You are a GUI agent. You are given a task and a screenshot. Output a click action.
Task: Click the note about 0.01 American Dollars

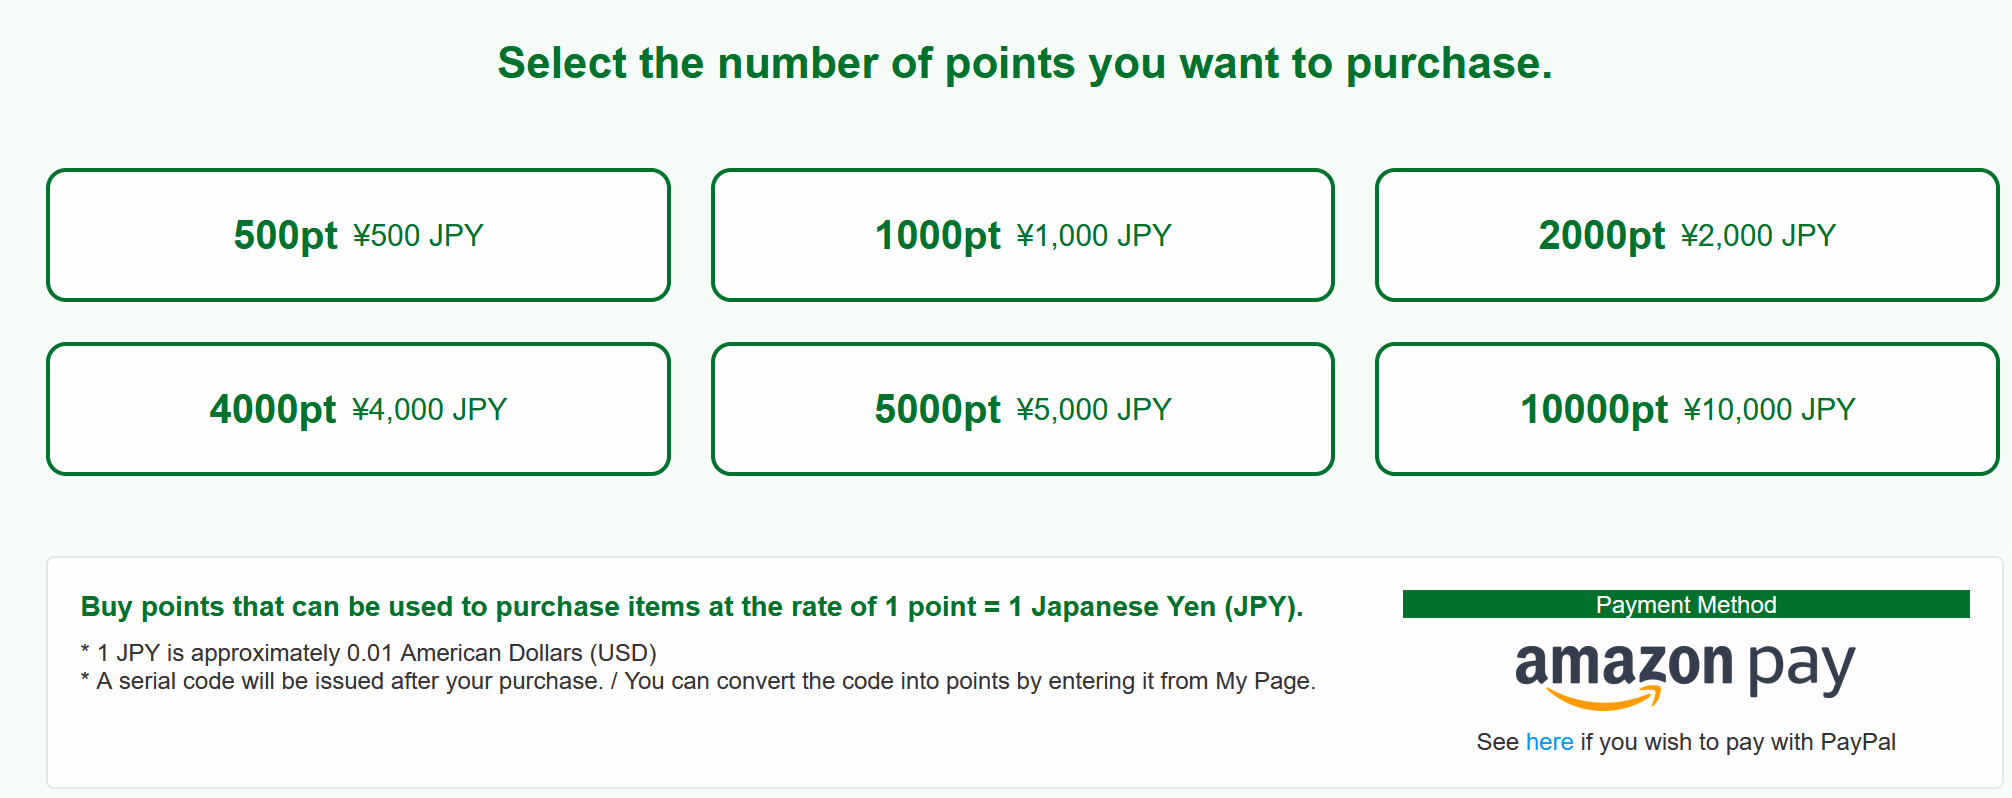click(x=368, y=653)
